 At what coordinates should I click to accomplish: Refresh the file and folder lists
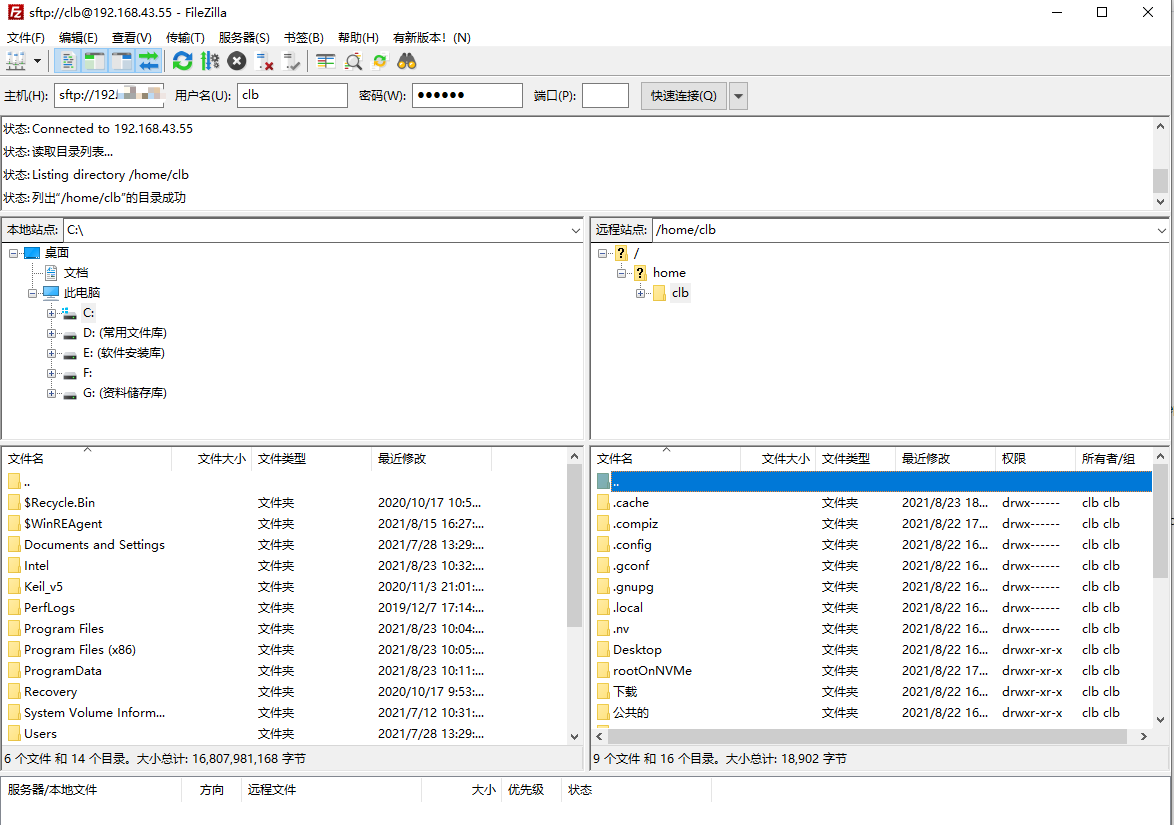pyautogui.click(x=182, y=61)
